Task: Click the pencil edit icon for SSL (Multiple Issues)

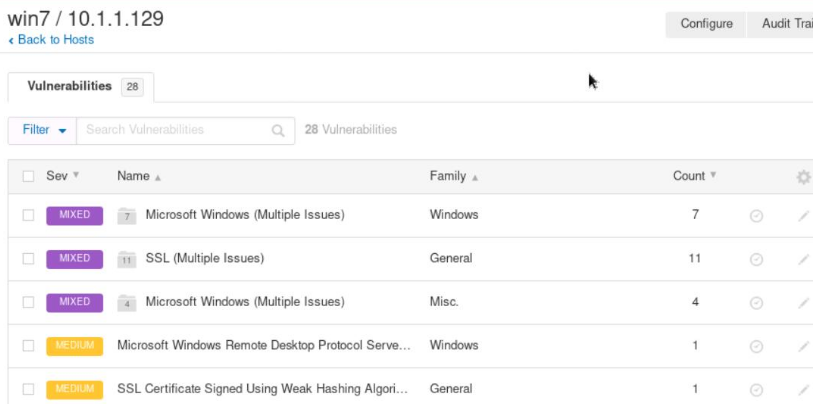Action: (803, 259)
